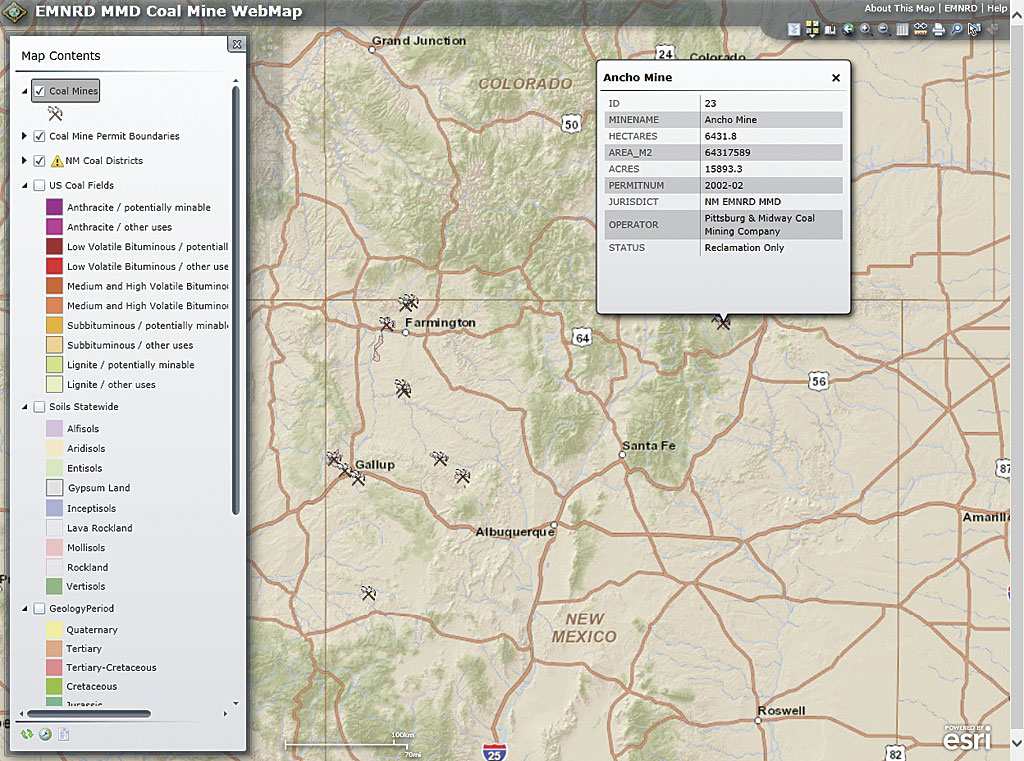
Task: Click the Map Contents vertical scrollbar thumb
Action: 236,300
